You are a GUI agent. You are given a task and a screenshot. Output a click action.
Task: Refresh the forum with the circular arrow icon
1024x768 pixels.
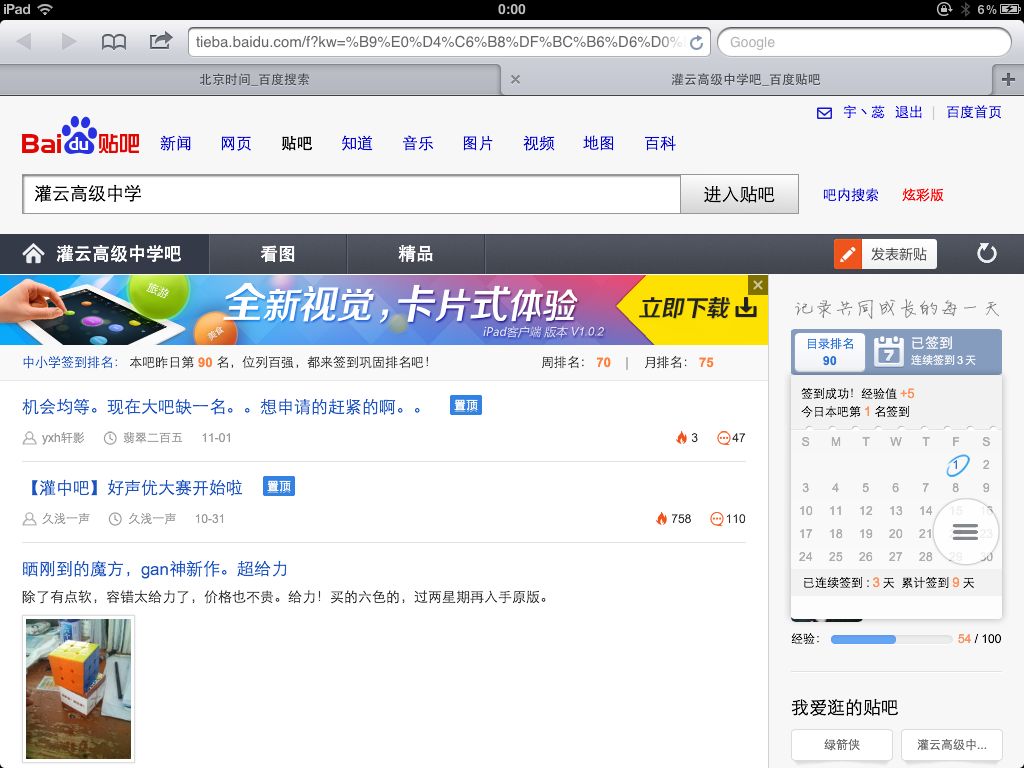(986, 253)
